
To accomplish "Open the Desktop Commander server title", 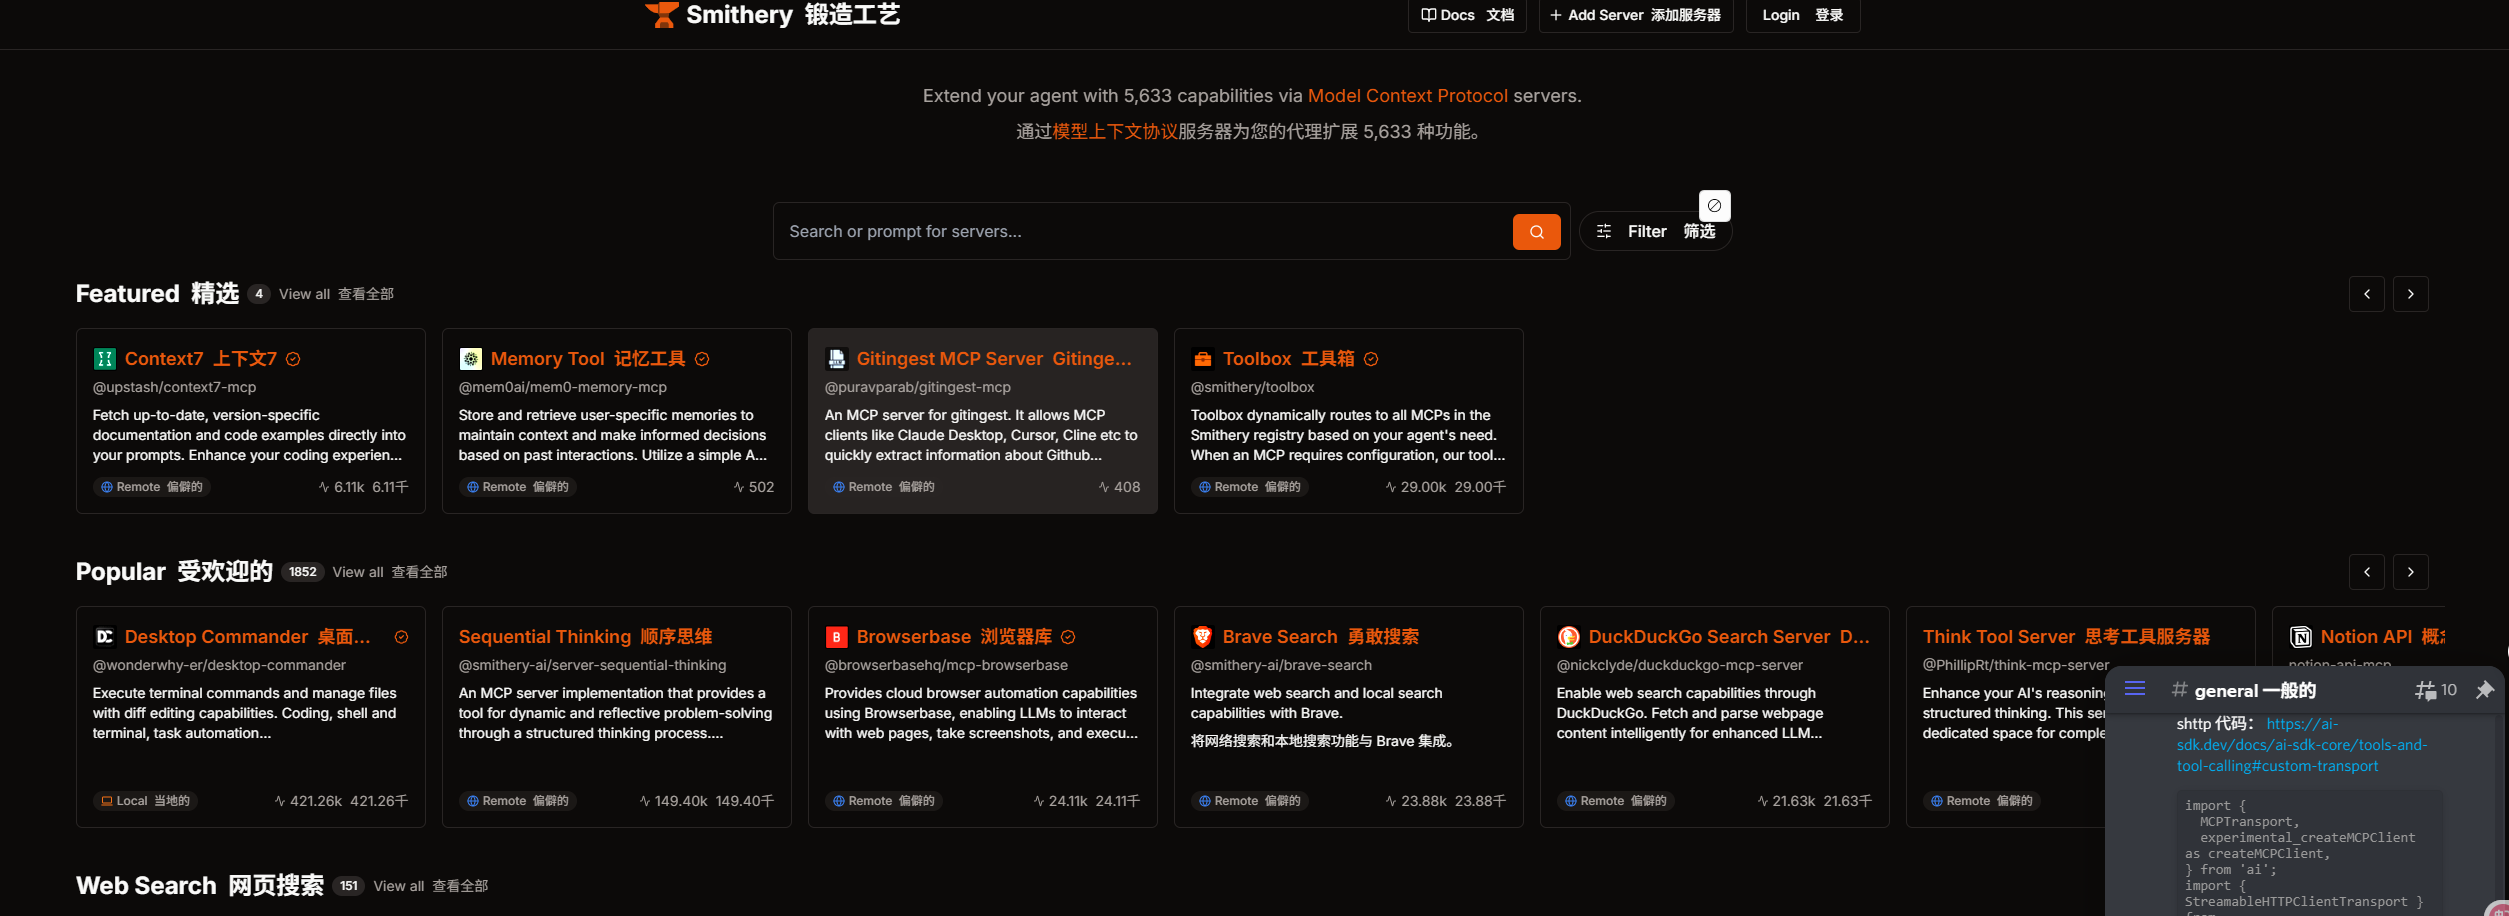I will click(247, 637).
